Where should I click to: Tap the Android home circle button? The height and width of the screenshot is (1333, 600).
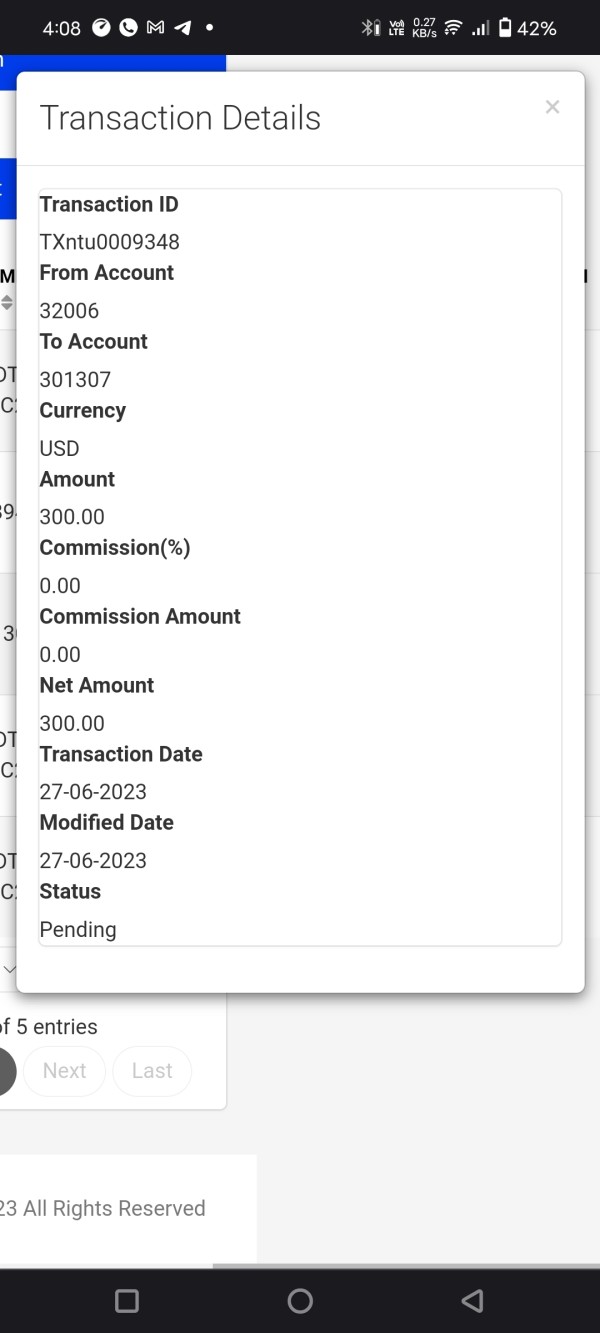(x=300, y=1300)
